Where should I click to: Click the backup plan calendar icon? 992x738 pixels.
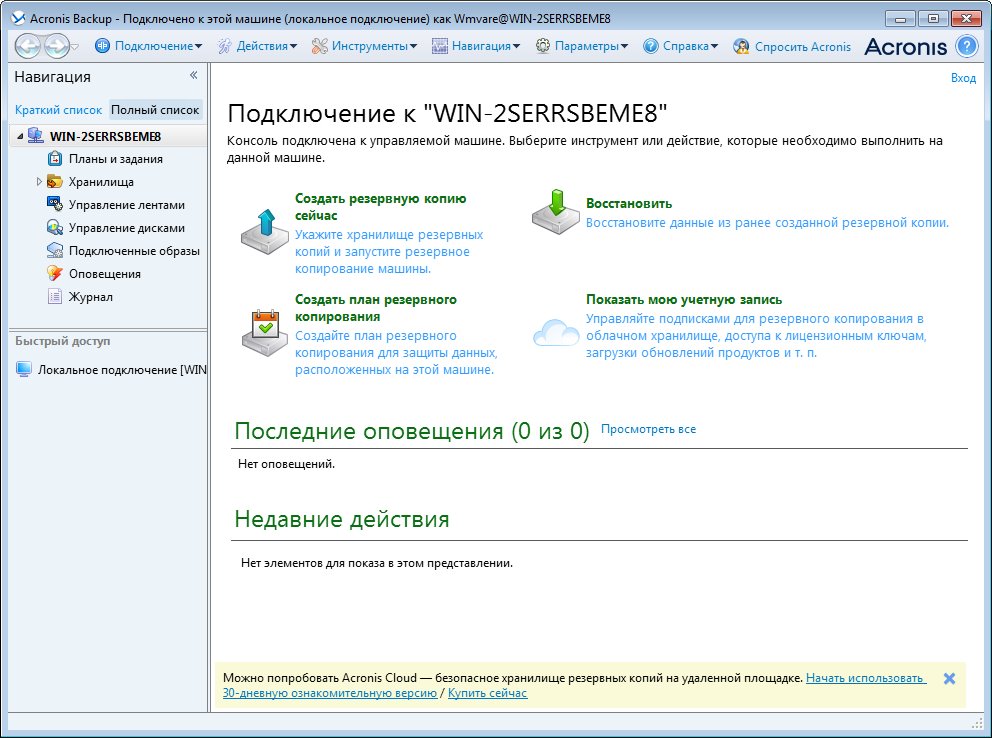click(265, 331)
